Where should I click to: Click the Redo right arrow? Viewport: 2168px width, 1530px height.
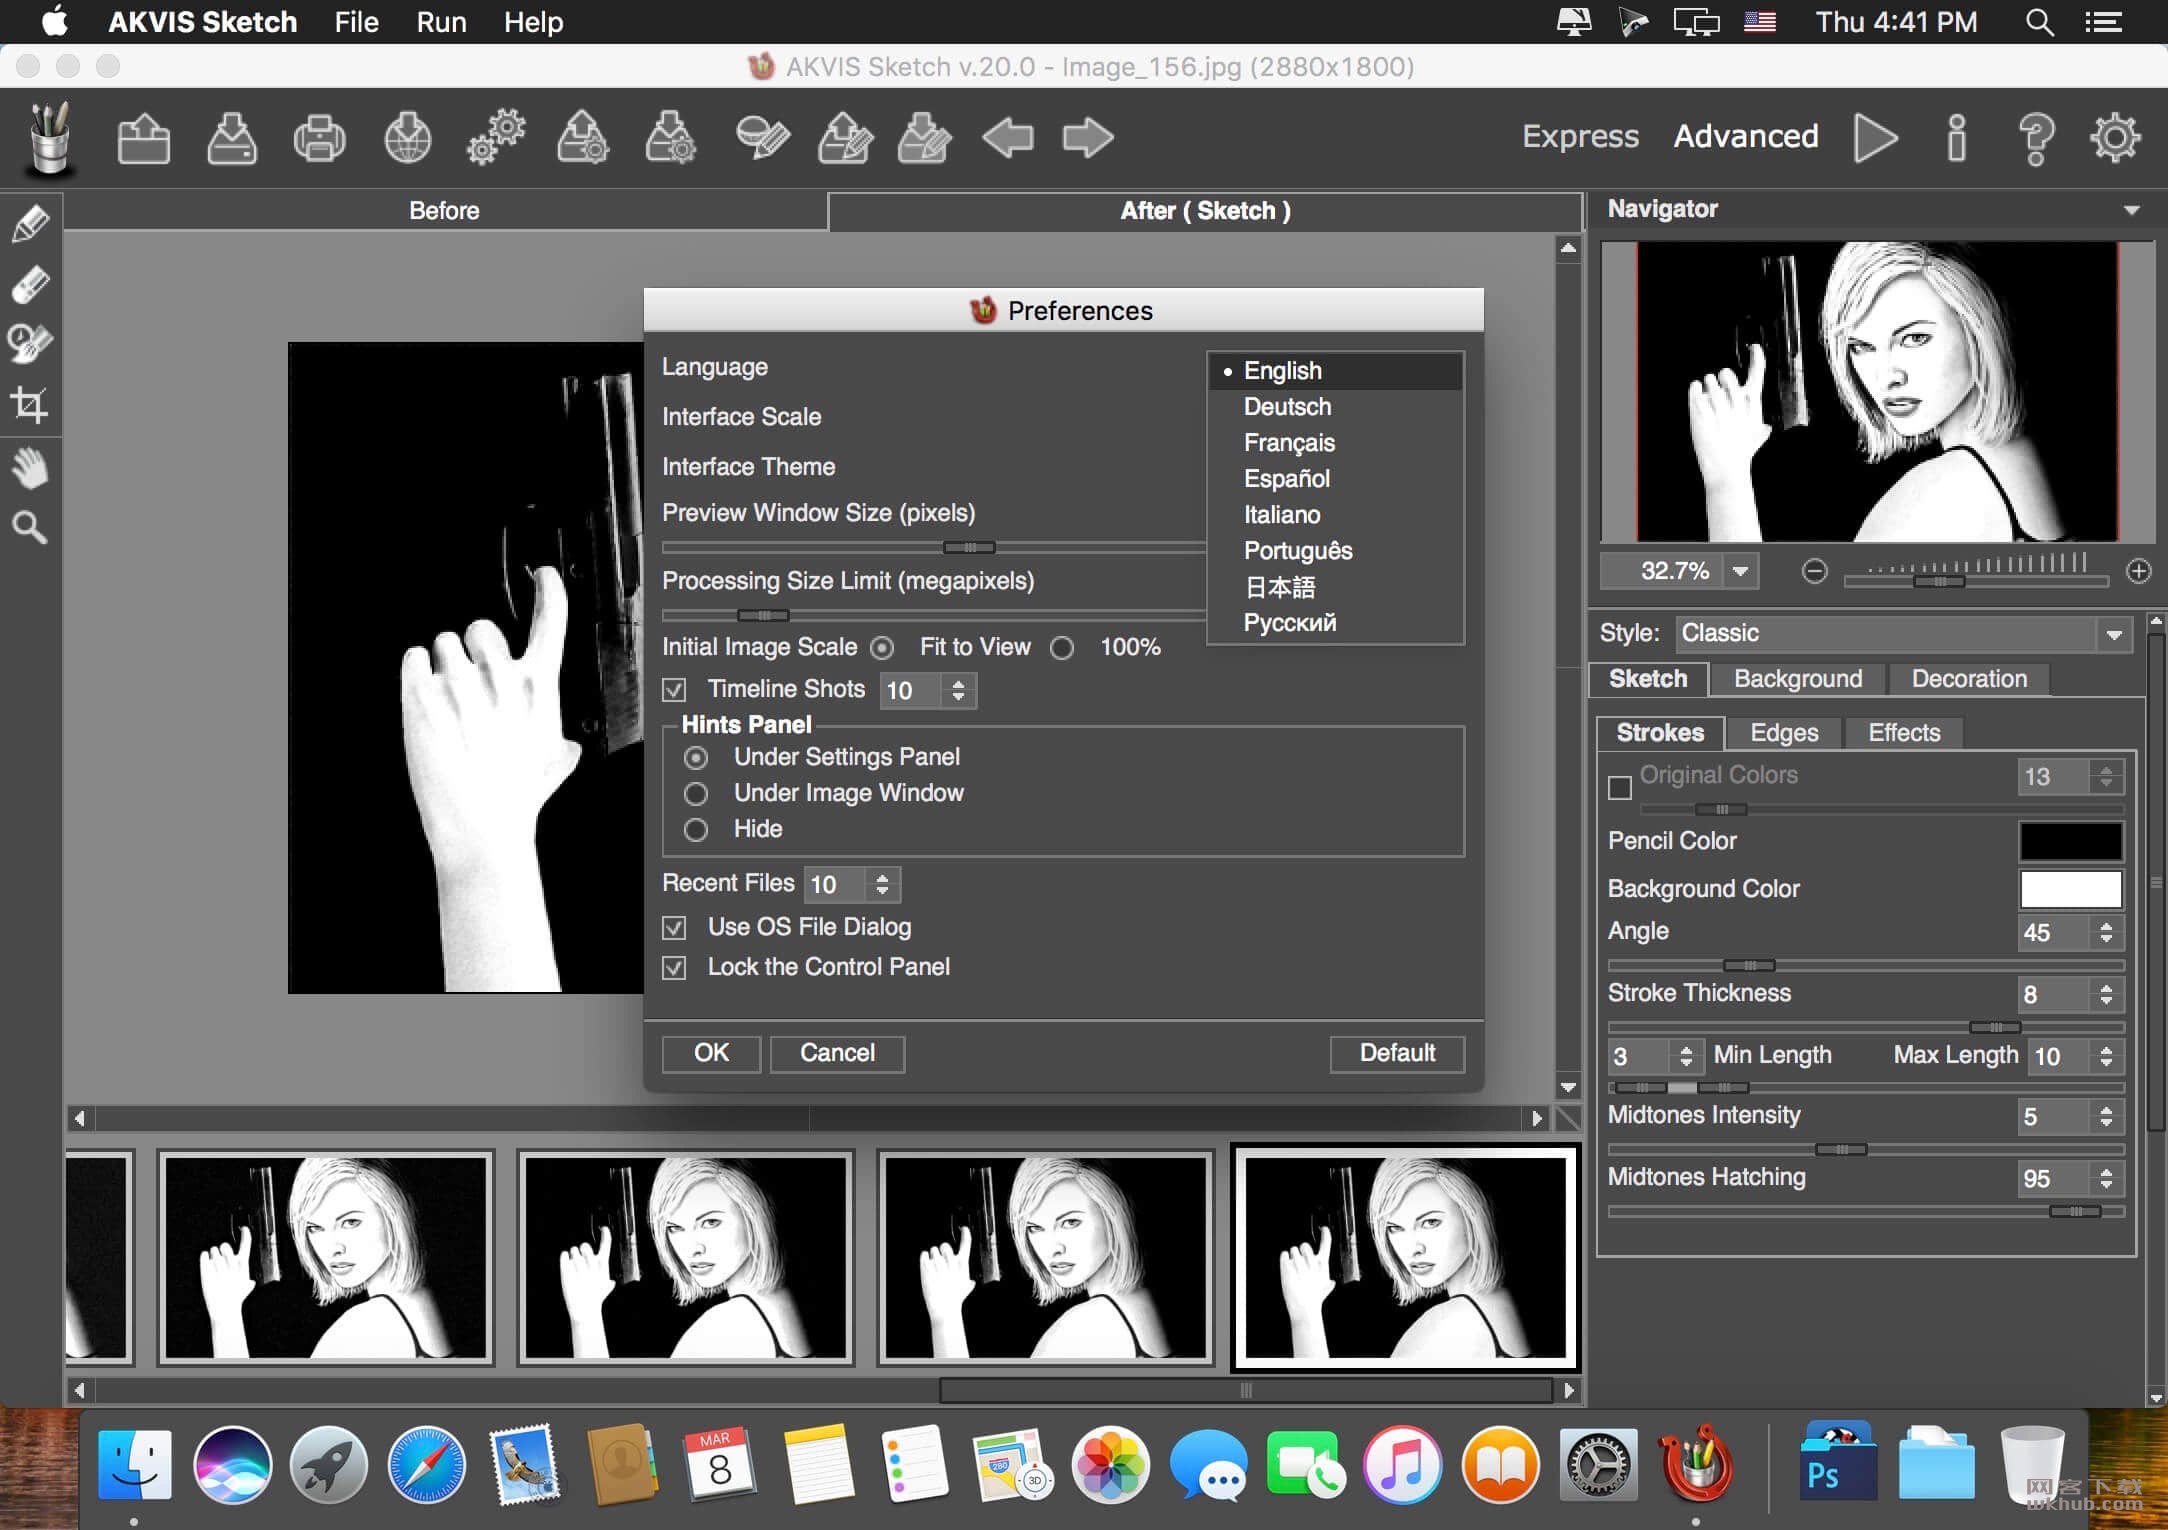tap(1088, 138)
